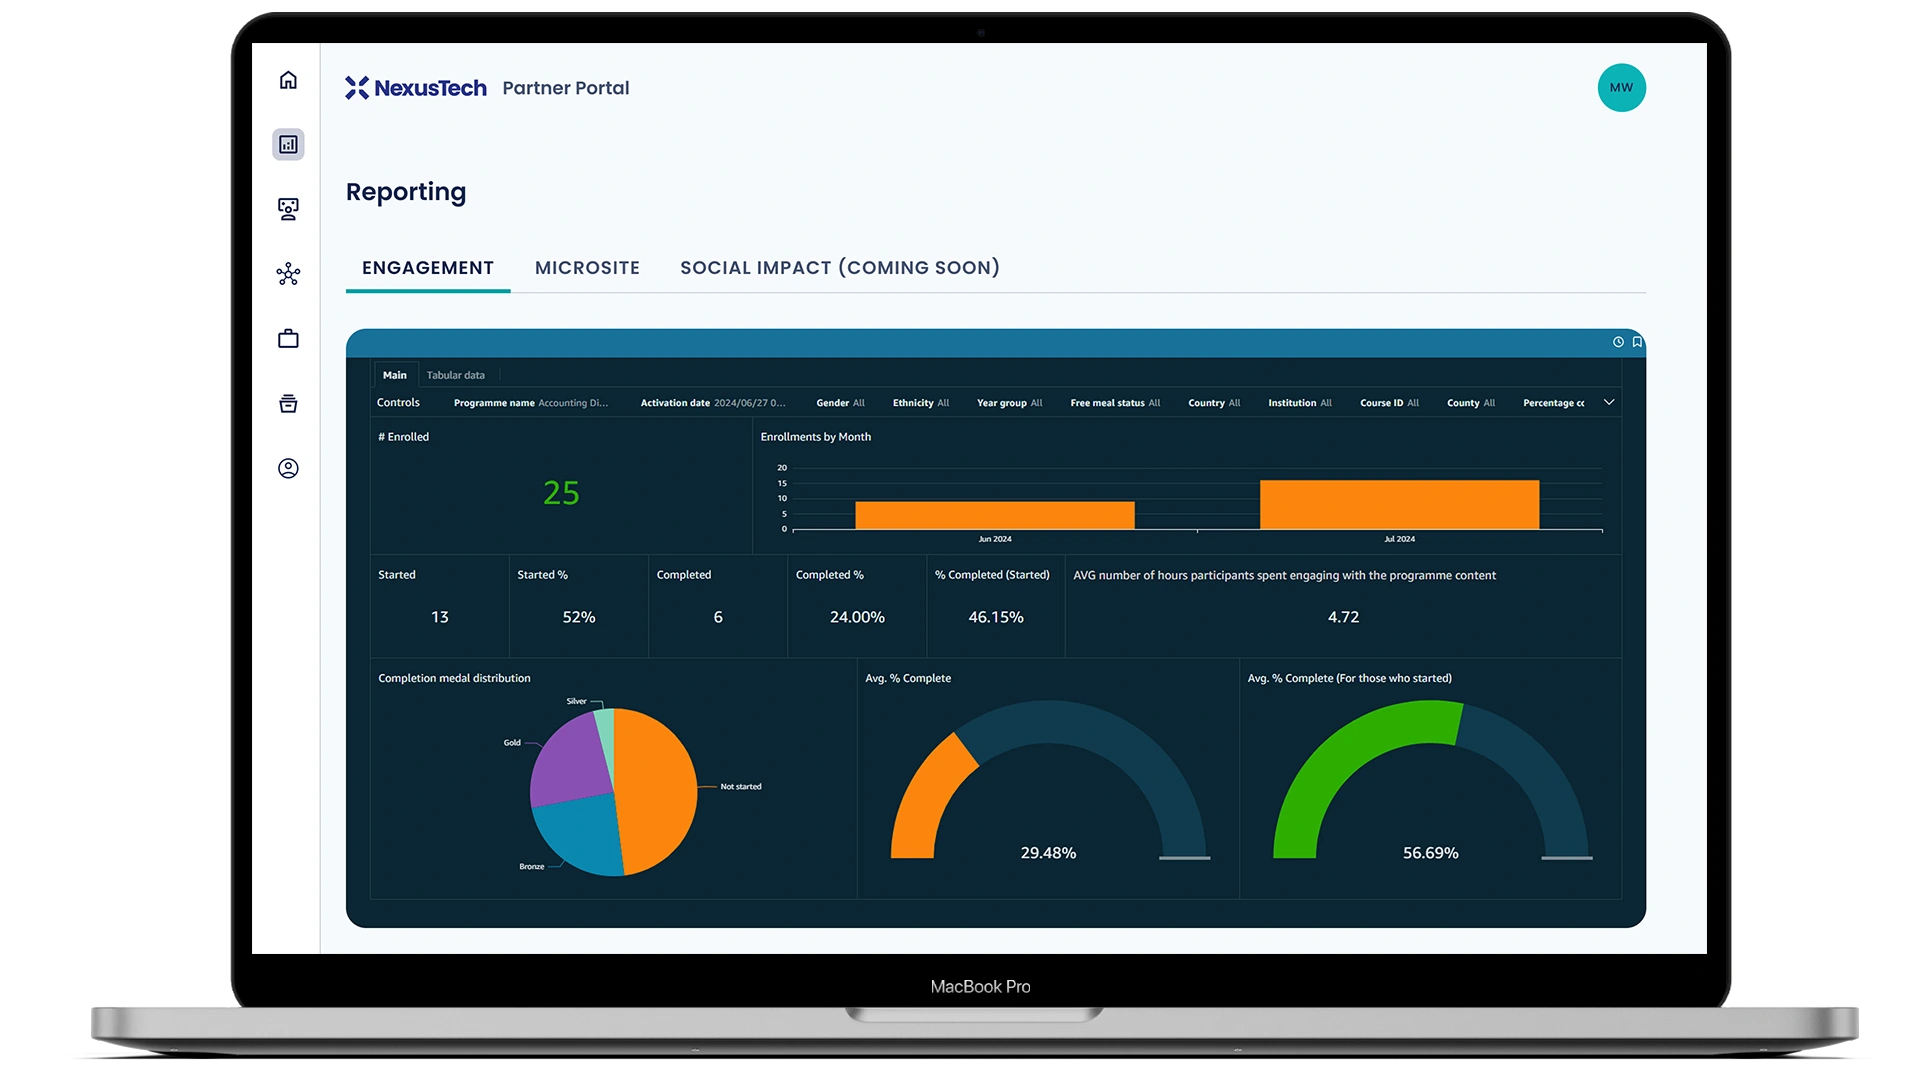Click the NexusTech logo

click(x=416, y=88)
